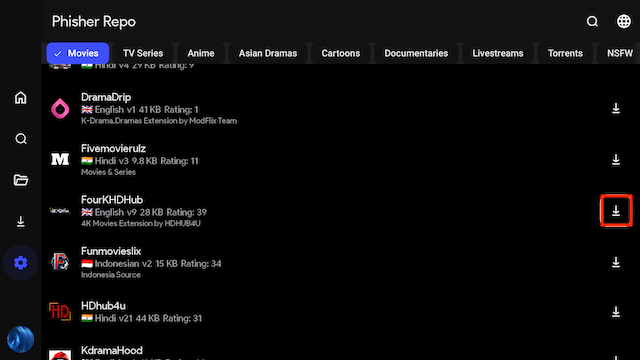Click the Fivemovierulz extension name
The image size is (640, 360).
click(x=113, y=149)
